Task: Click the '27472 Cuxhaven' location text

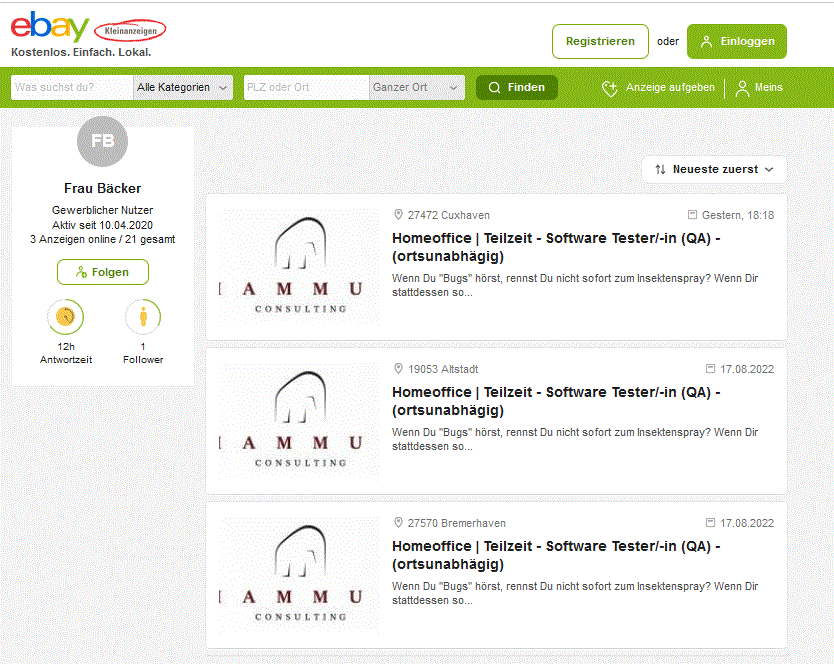Action: (x=449, y=215)
